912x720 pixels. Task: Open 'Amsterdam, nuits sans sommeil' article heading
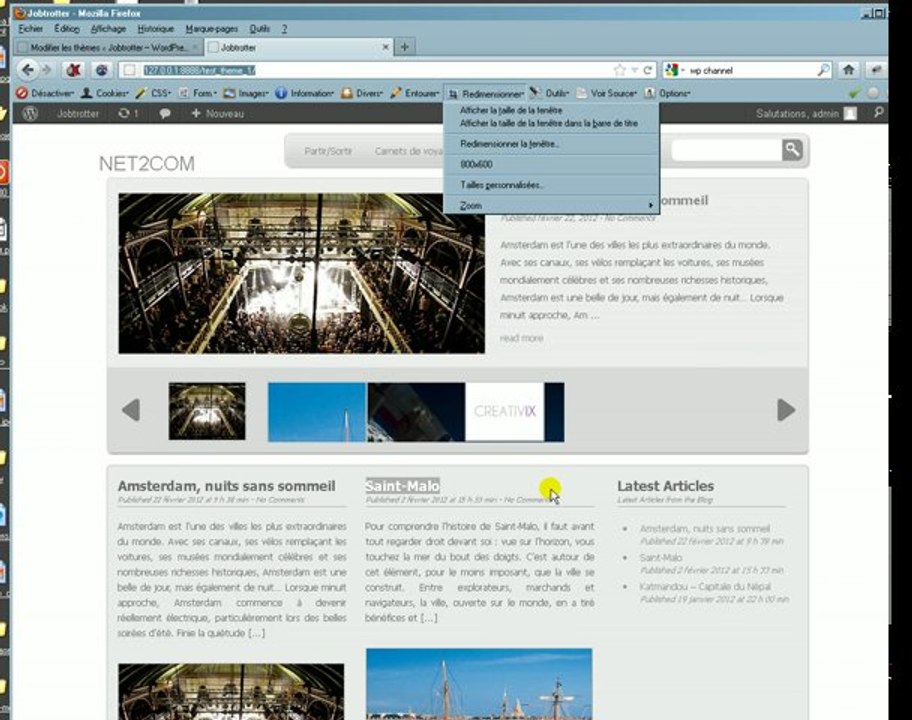[x=226, y=486]
